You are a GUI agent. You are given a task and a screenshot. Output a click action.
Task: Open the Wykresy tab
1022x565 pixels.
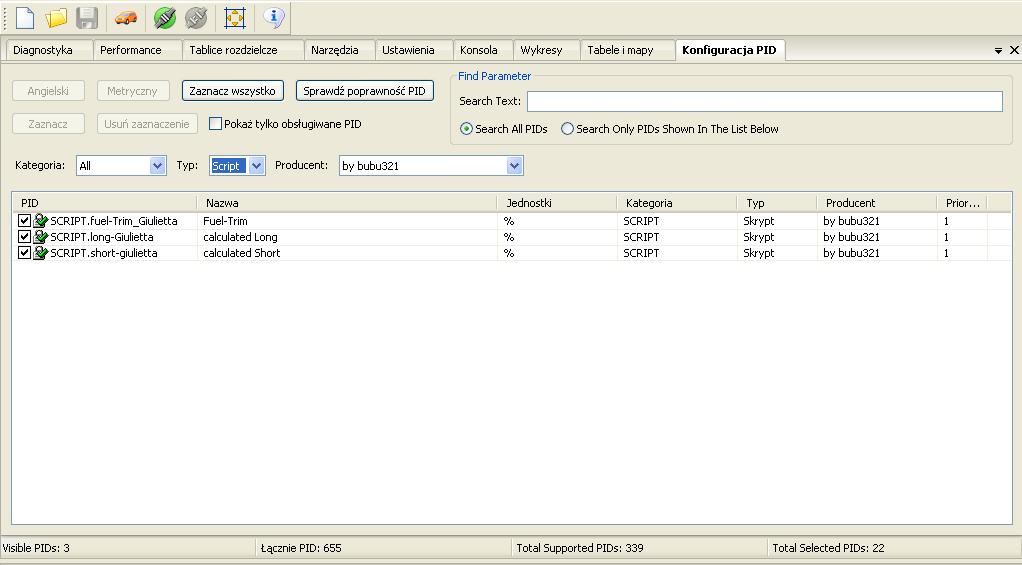[541, 50]
